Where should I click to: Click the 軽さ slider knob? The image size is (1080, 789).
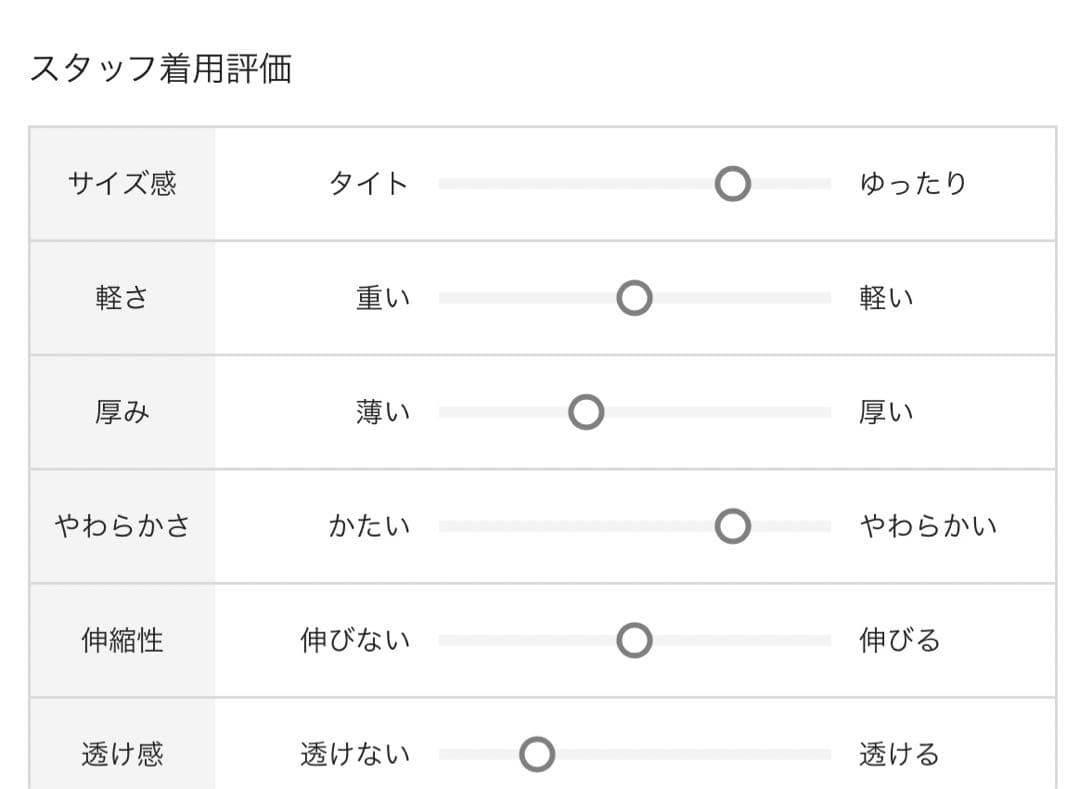634,297
